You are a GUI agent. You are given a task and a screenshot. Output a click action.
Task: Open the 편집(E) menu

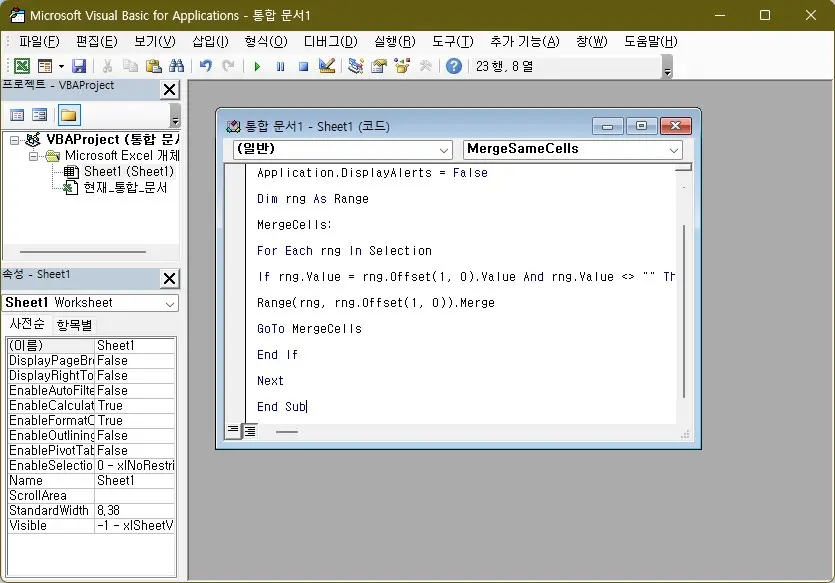tap(96, 42)
